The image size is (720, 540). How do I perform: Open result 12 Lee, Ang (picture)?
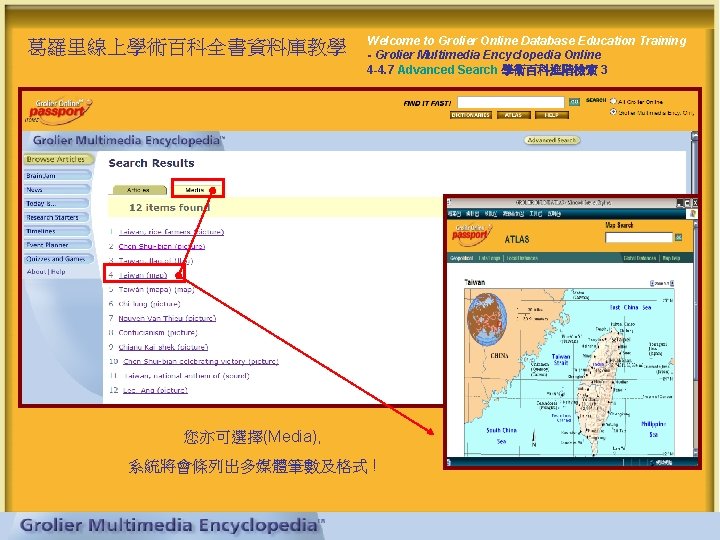[155, 390]
